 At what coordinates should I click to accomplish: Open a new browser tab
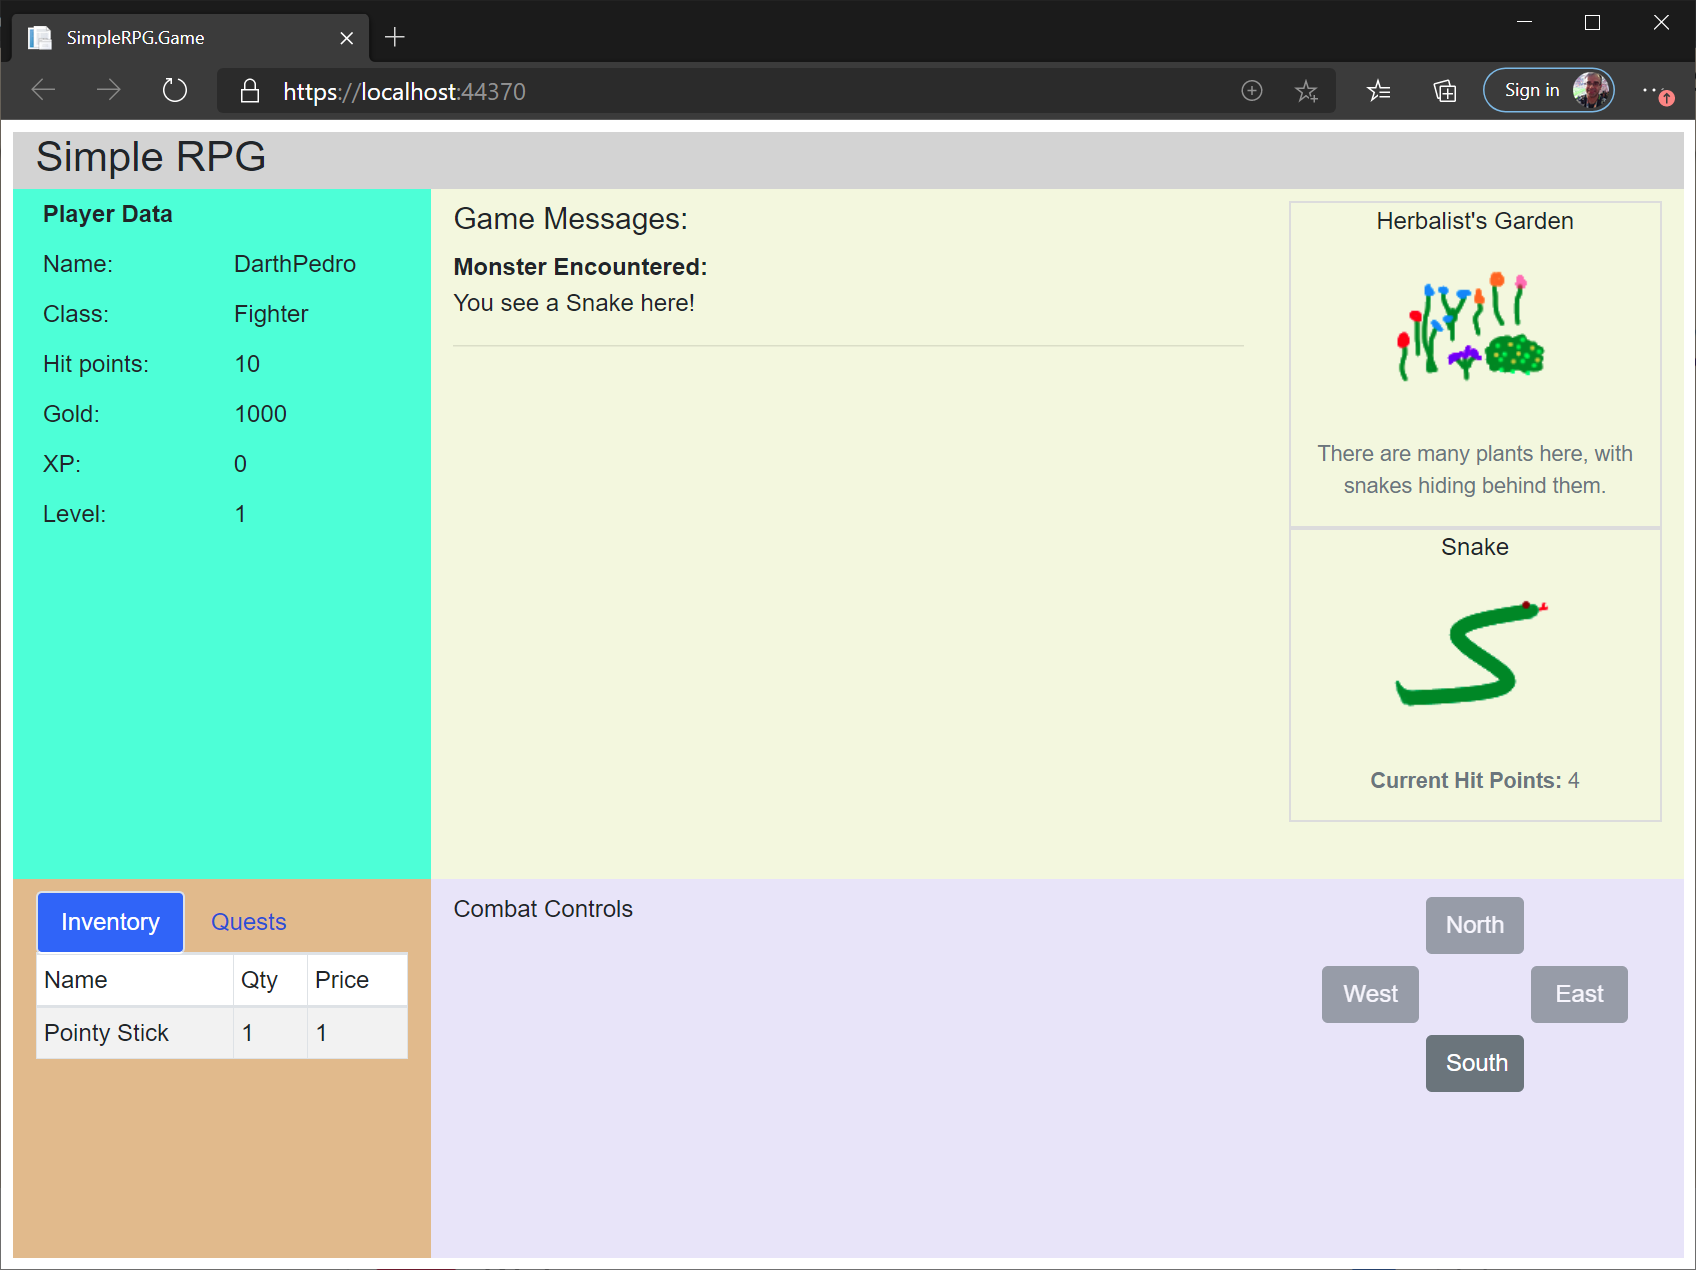pyautogui.click(x=395, y=38)
